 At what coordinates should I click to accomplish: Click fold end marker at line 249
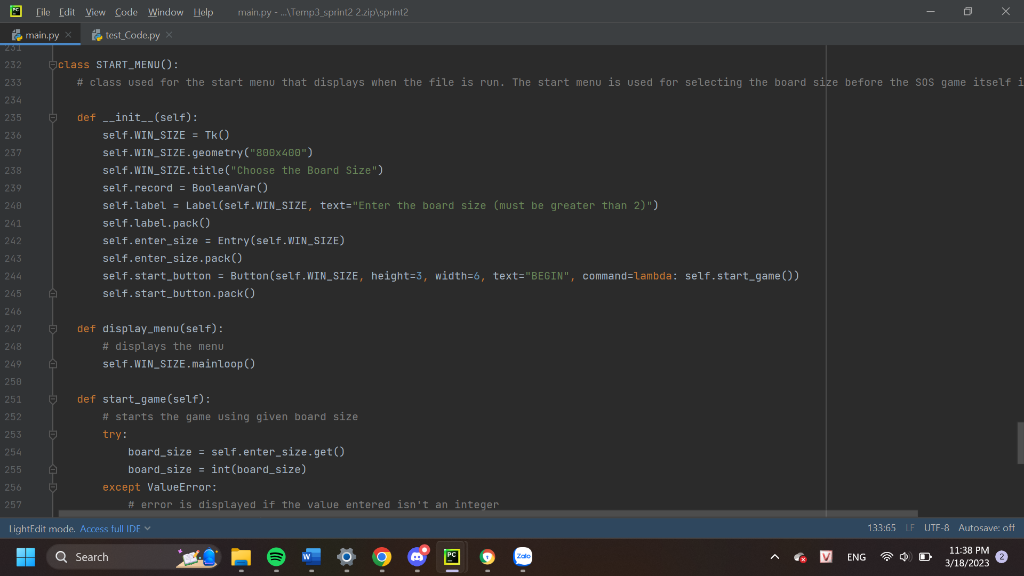(x=53, y=364)
